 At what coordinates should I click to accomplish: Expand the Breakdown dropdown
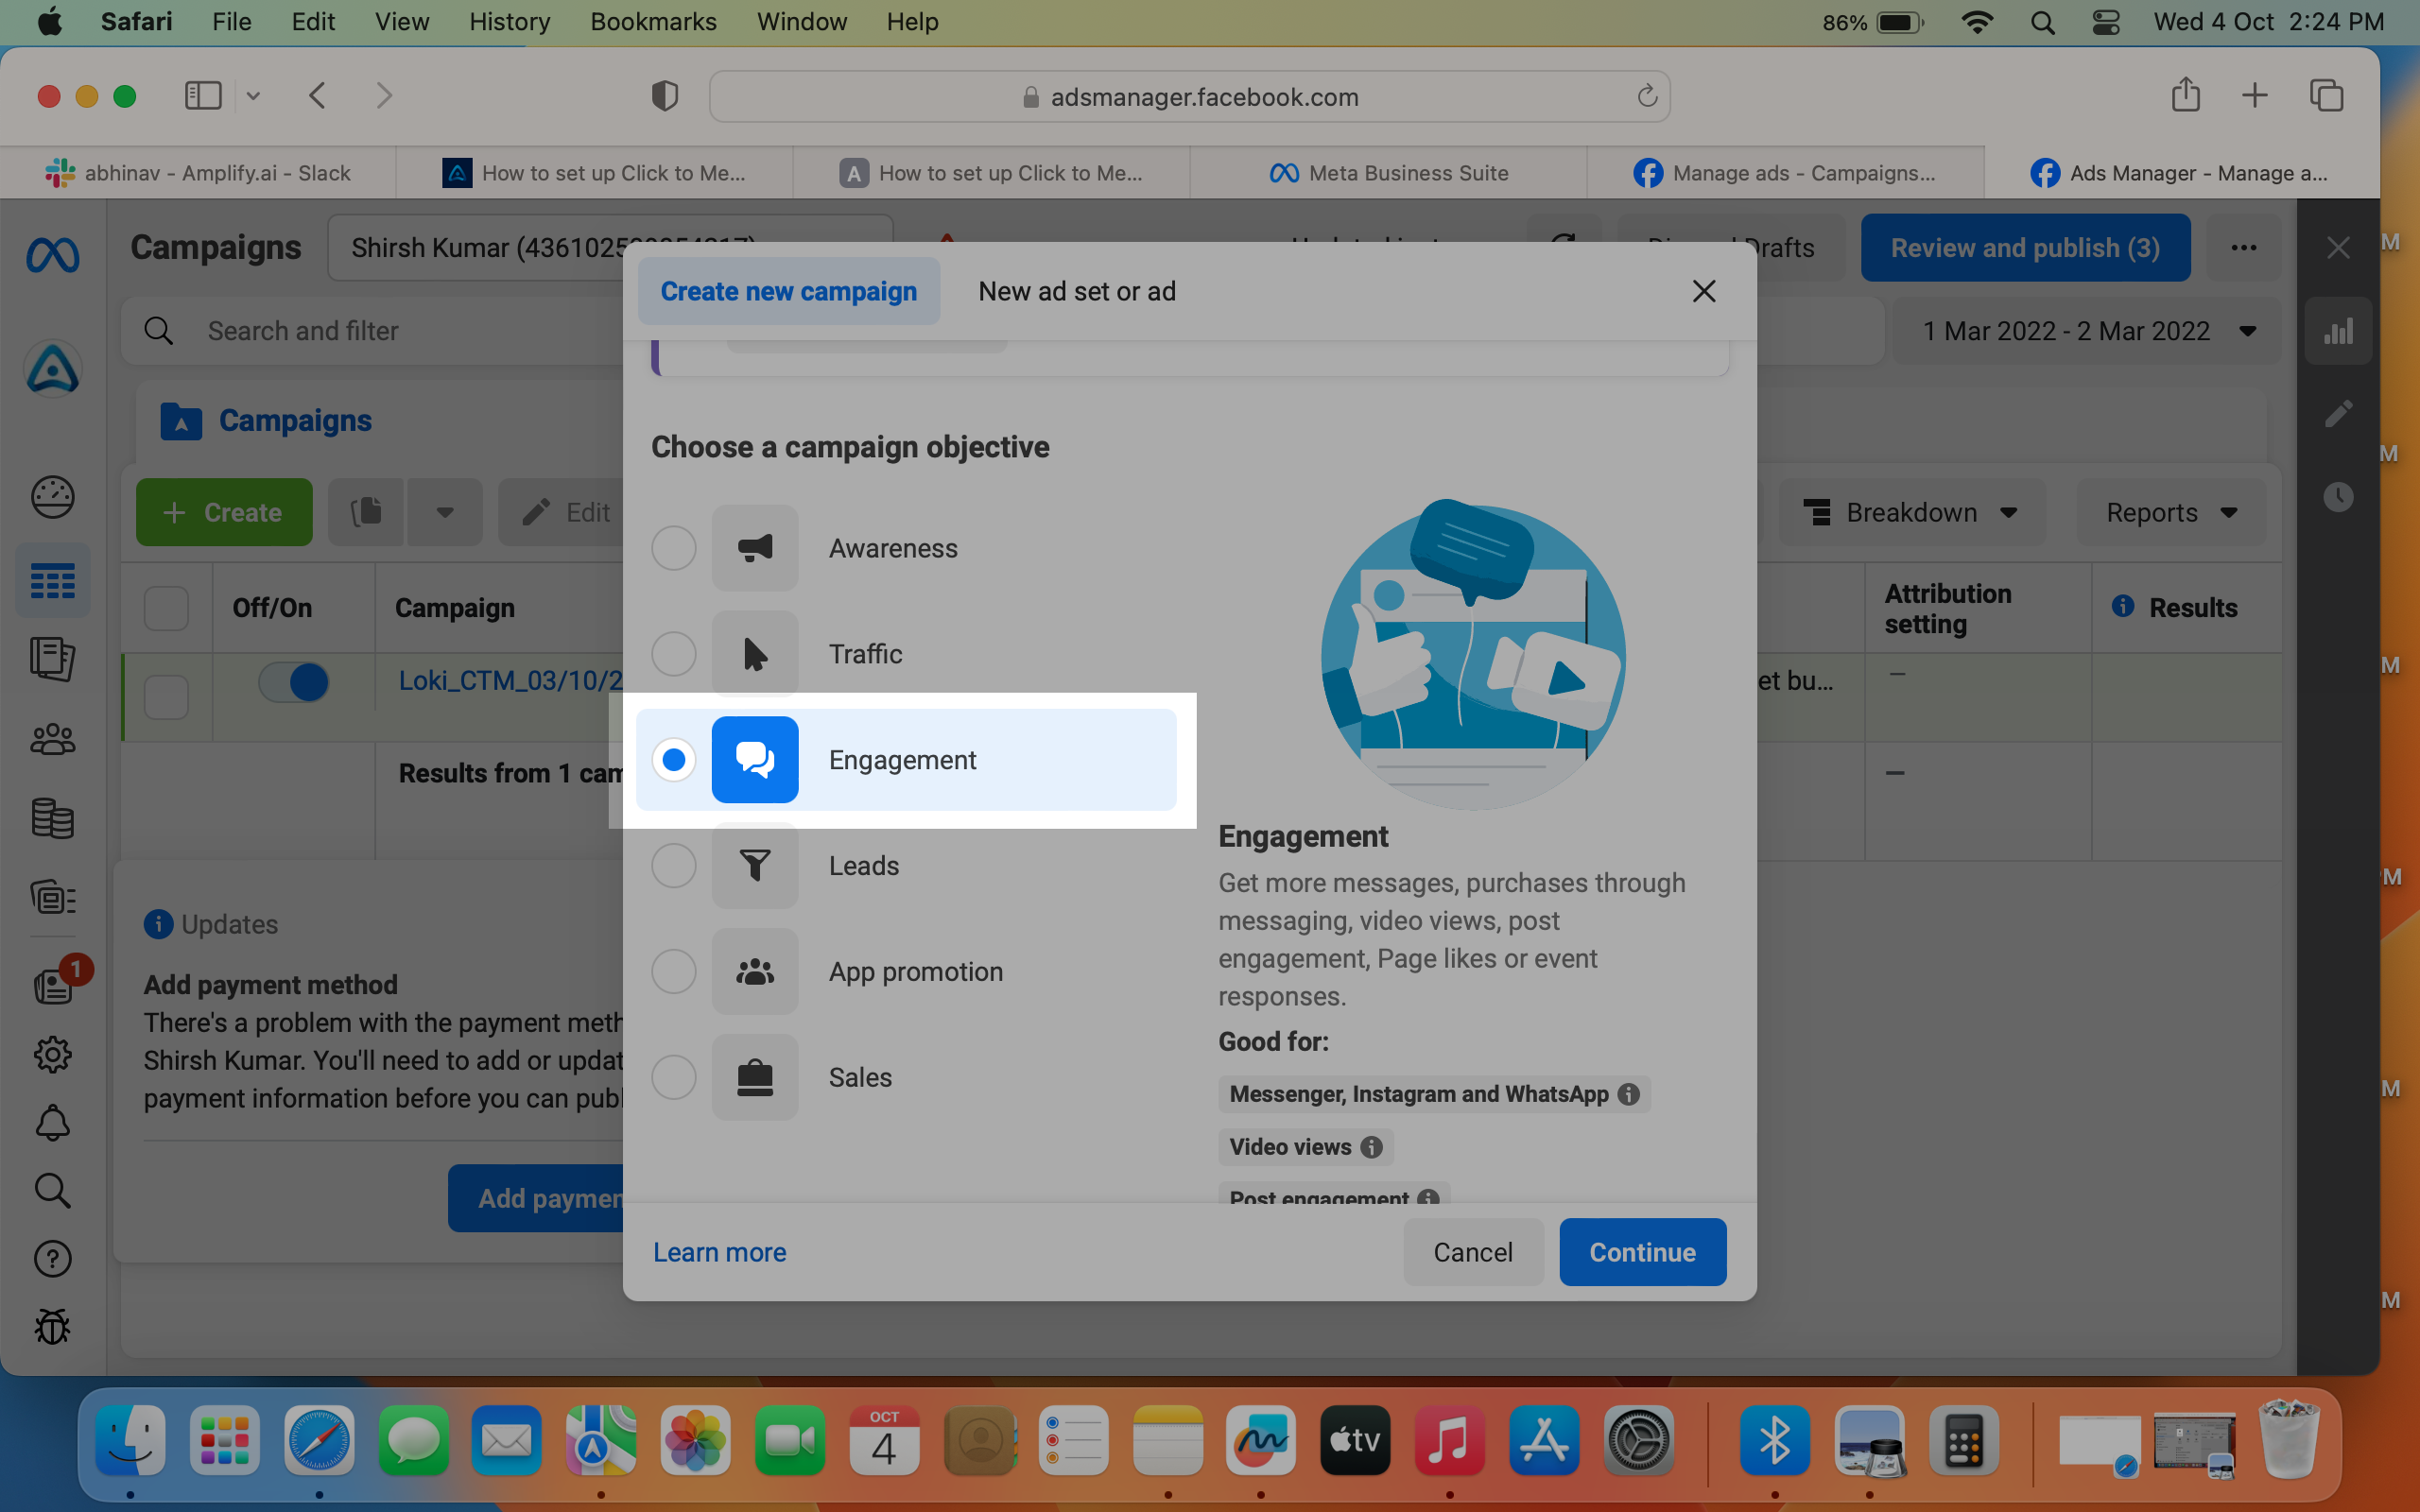click(1911, 512)
